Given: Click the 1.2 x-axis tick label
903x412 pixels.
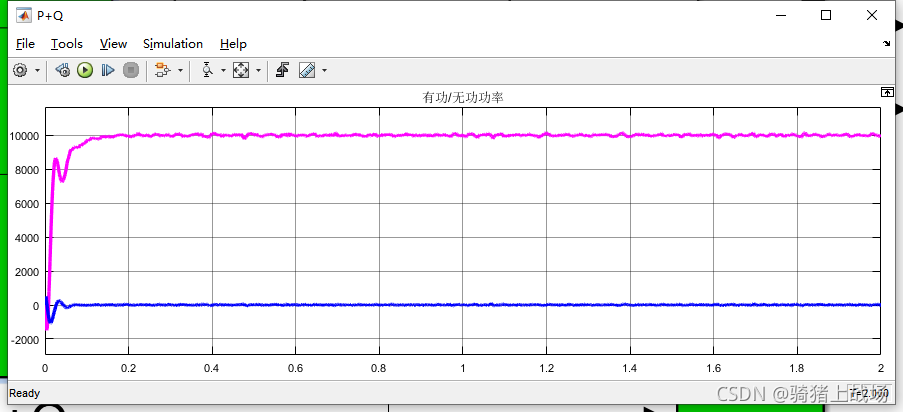Looking at the screenshot, I should (x=547, y=368).
